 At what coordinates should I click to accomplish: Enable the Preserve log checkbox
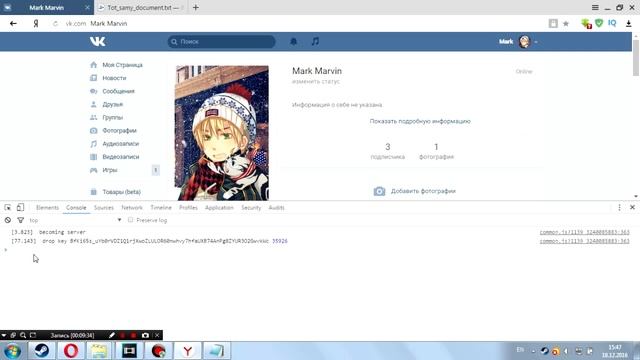[131, 220]
